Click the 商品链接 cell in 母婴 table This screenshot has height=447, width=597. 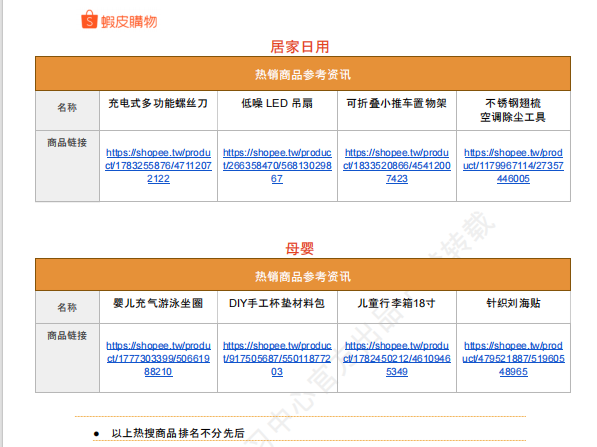(x=67, y=358)
